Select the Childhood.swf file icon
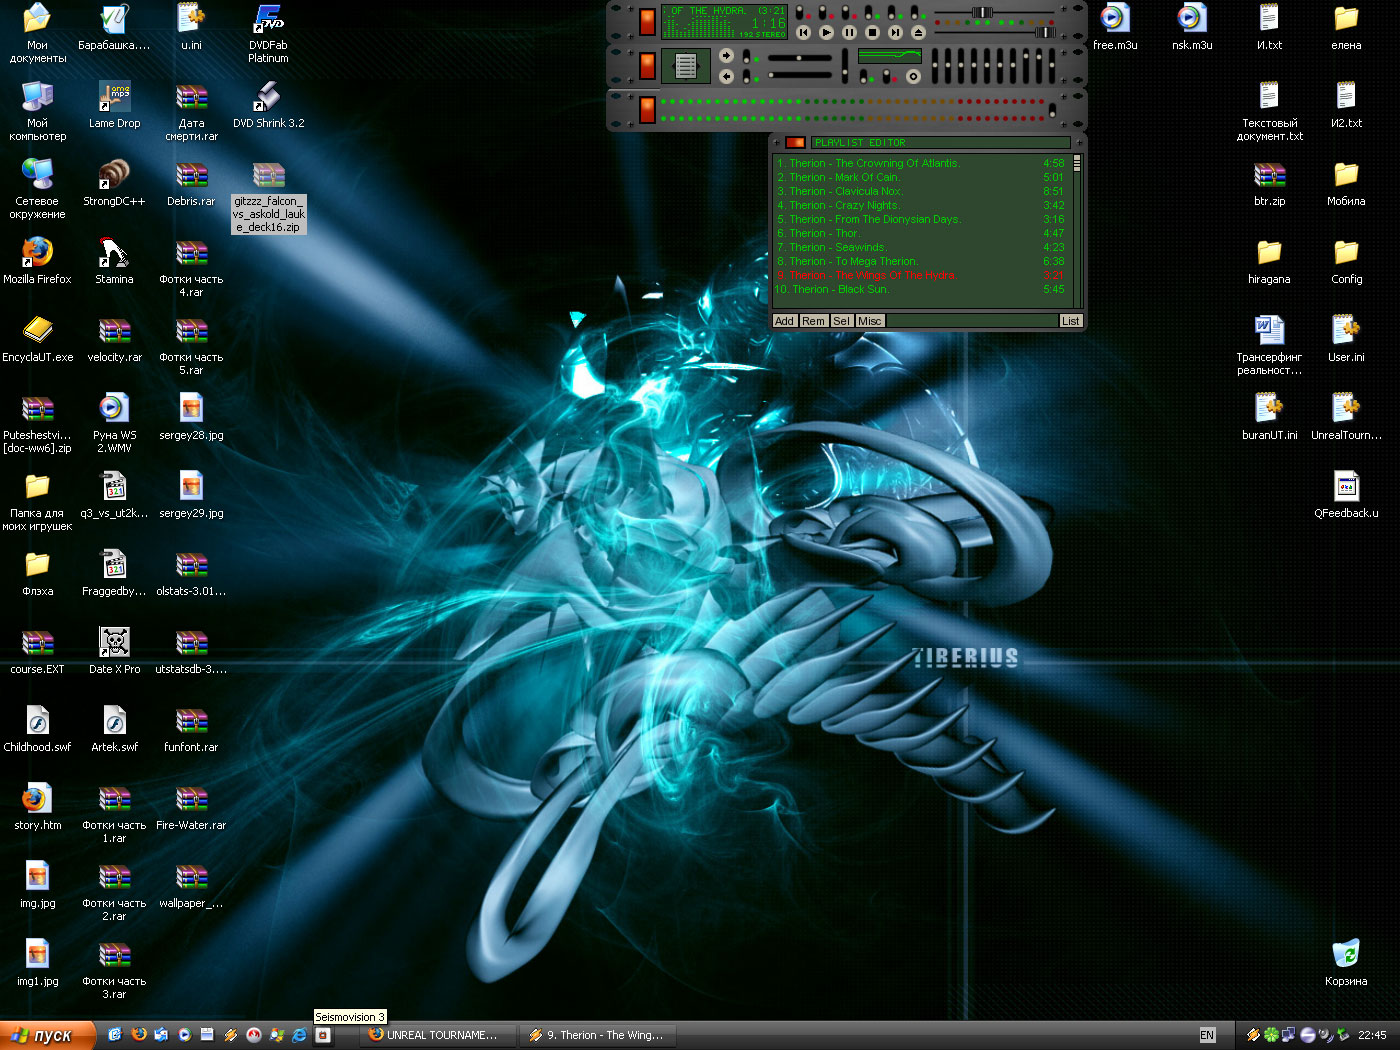The image size is (1400, 1050). [x=37, y=728]
